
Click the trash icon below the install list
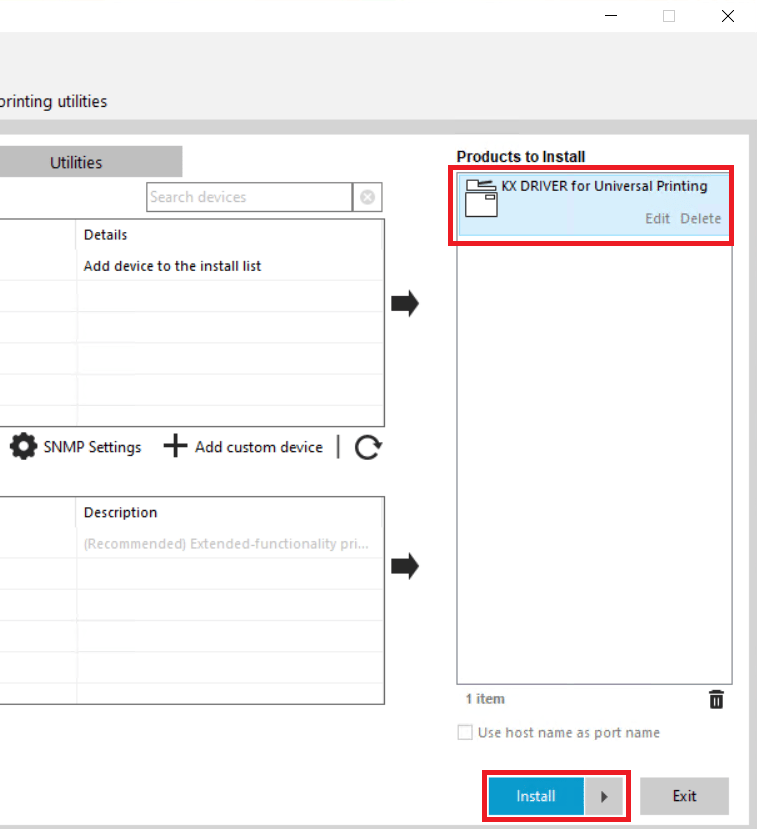(x=716, y=699)
